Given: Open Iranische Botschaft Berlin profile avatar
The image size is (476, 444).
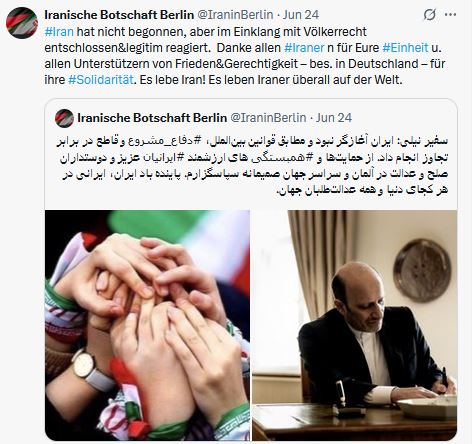Looking at the screenshot, I should pos(22,23).
